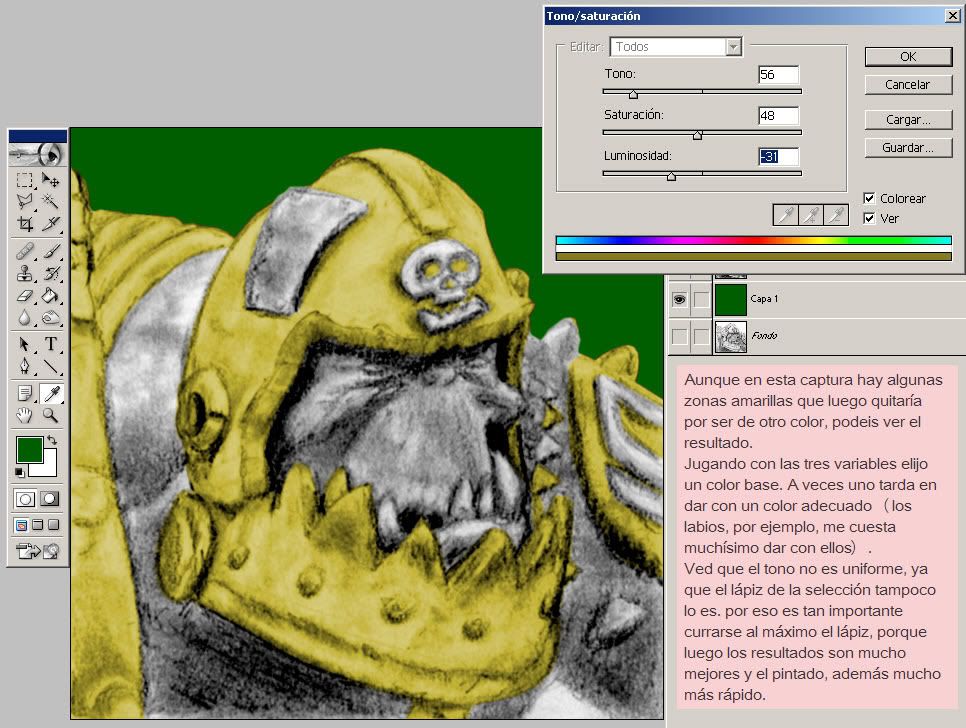Select the Capa 1 layer thumbnail
Viewport: 966px width, 728px height.
[731, 299]
